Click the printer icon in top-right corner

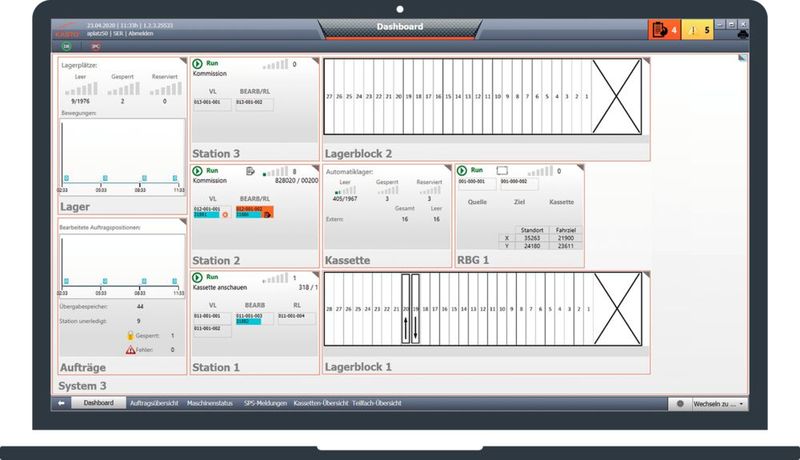(743, 34)
